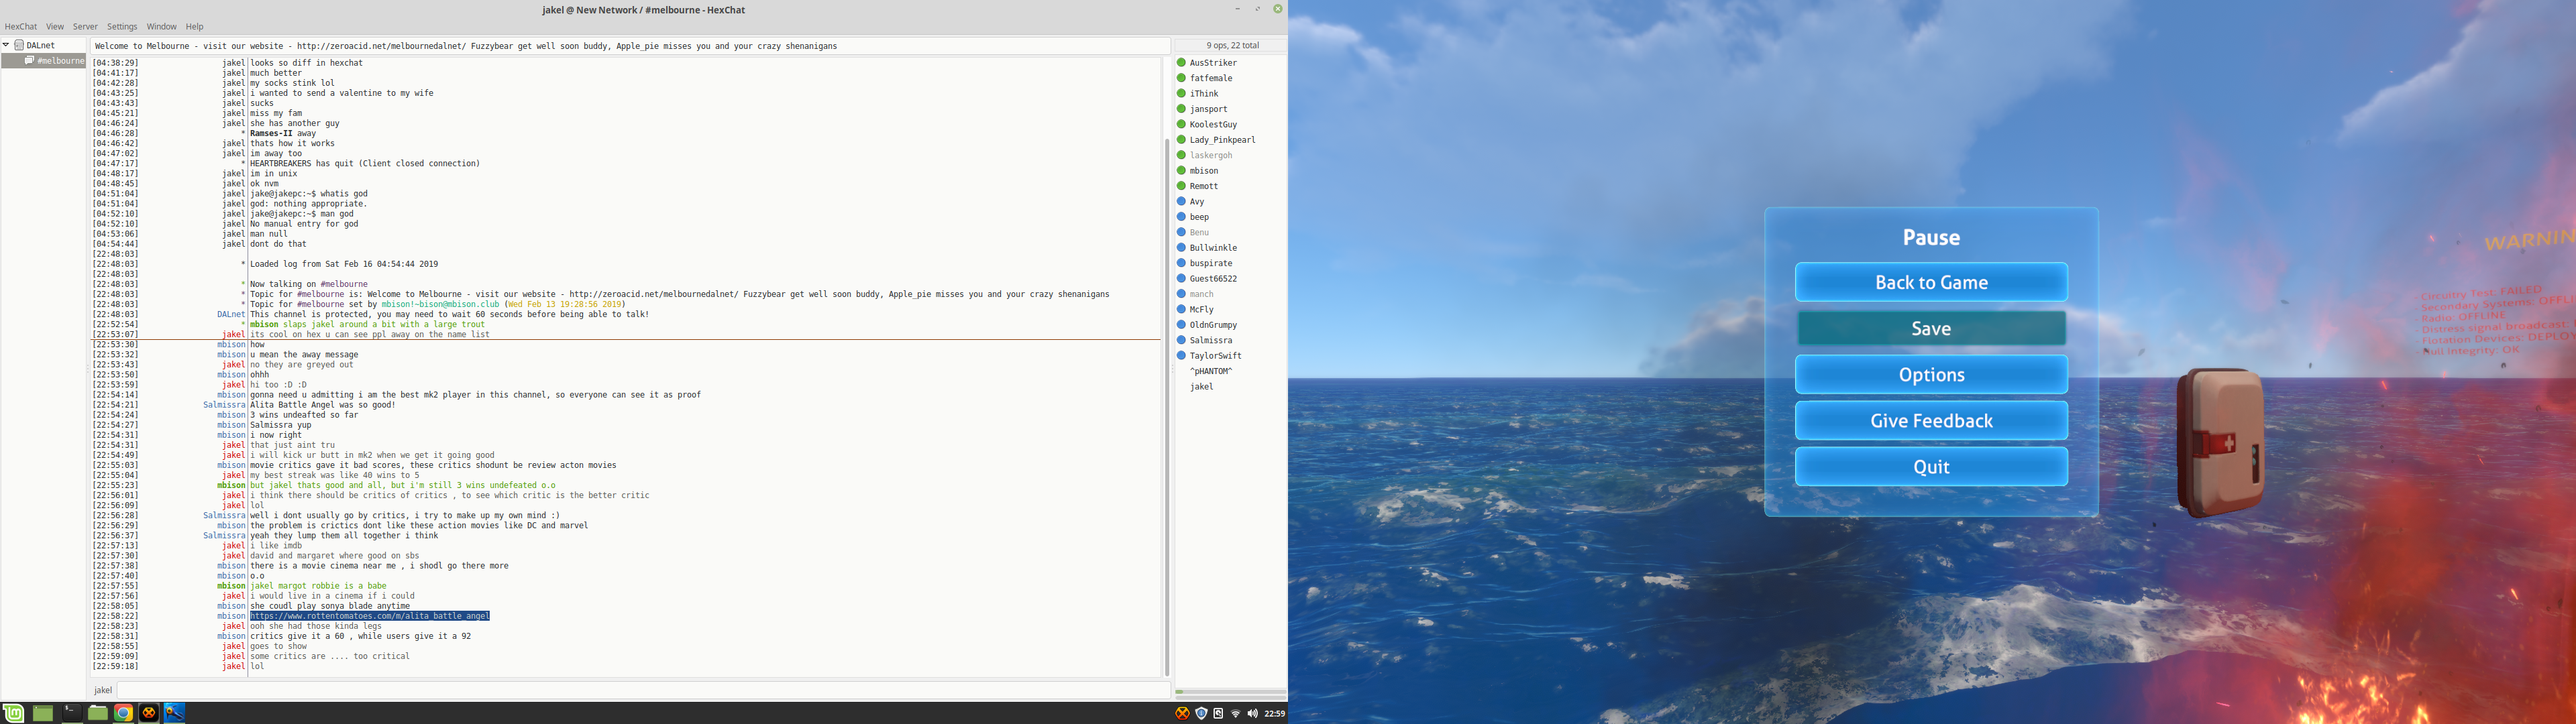Viewport: 2576px width, 724px height.
Task: Open Google Chrome from the taskbar
Action: [x=123, y=713]
